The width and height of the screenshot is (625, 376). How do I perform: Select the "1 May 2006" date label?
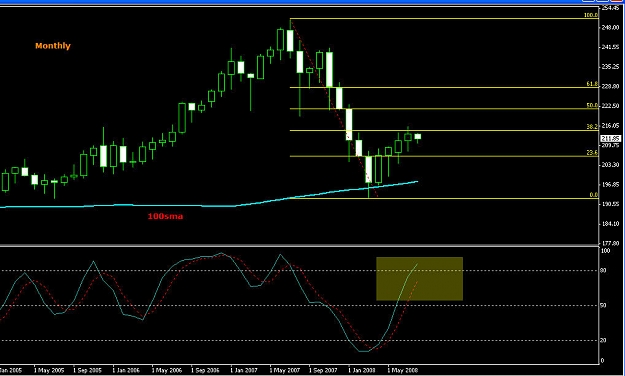pos(167,370)
